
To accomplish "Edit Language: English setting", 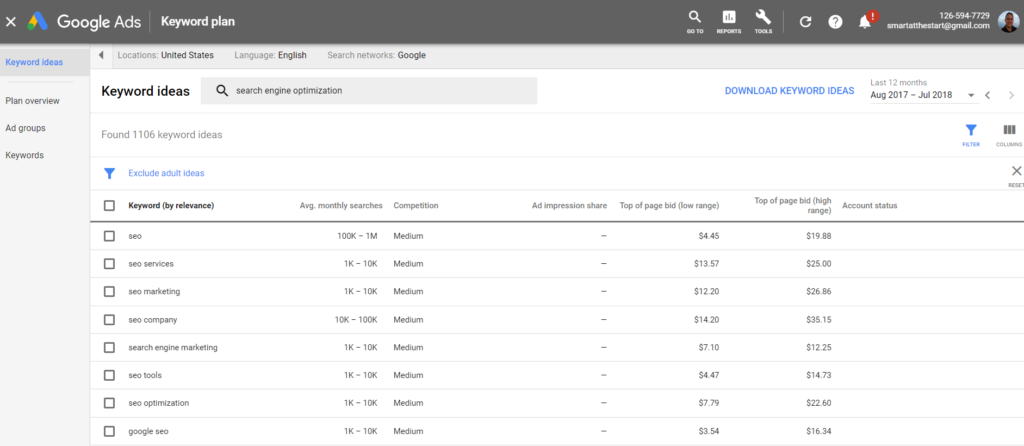I will (x=270, y=56).
